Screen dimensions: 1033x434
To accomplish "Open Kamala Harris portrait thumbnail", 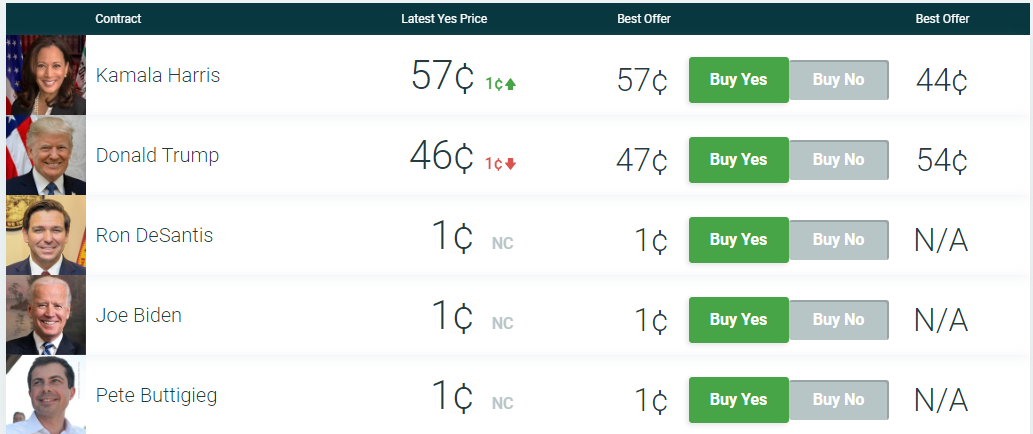I will [x=46, y=75].
